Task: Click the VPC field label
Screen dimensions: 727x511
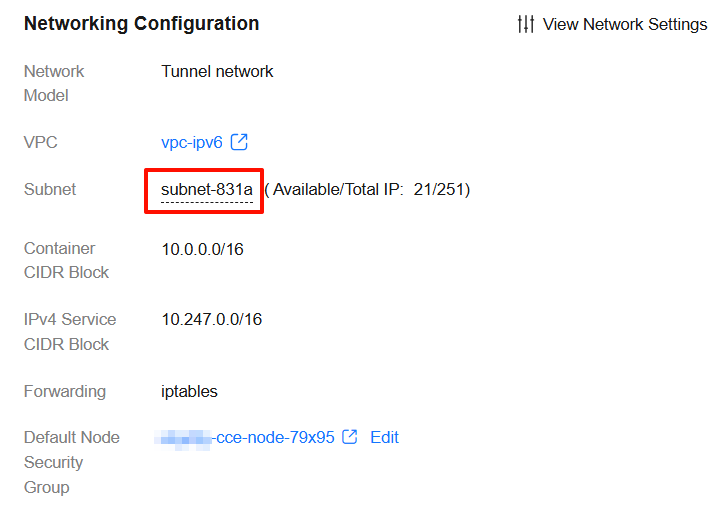Action: pyautogui.click(x=41, y=143)
